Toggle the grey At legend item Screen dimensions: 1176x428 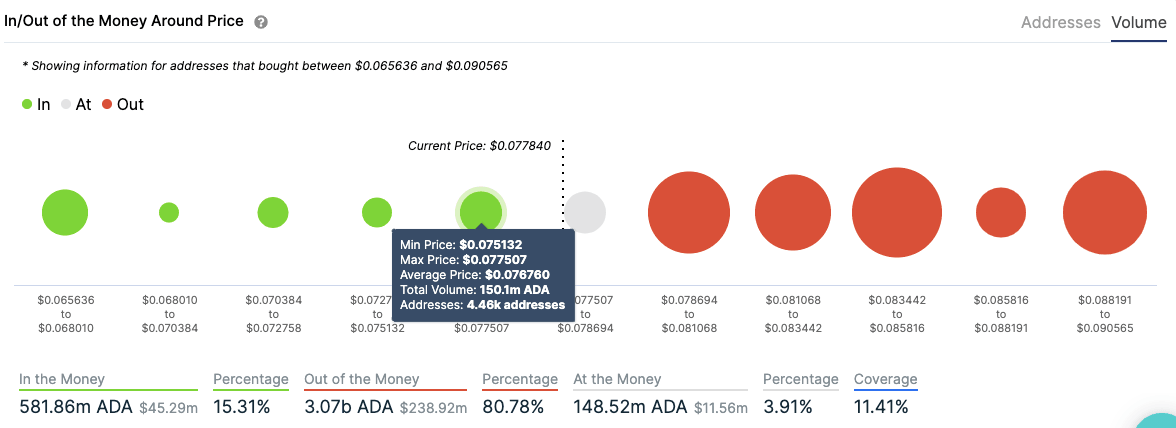(x=75, y=104)
